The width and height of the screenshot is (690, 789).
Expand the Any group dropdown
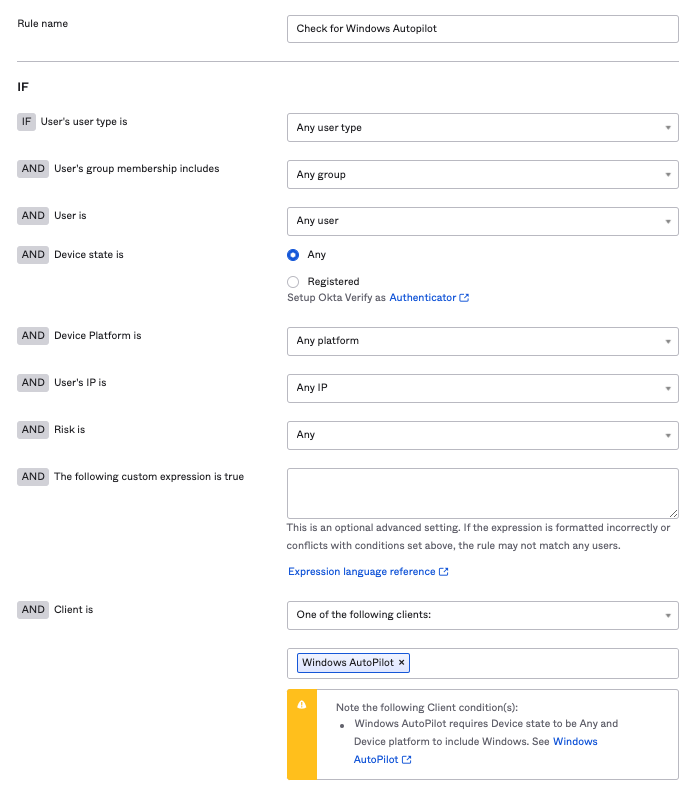(x=482, y=175)
